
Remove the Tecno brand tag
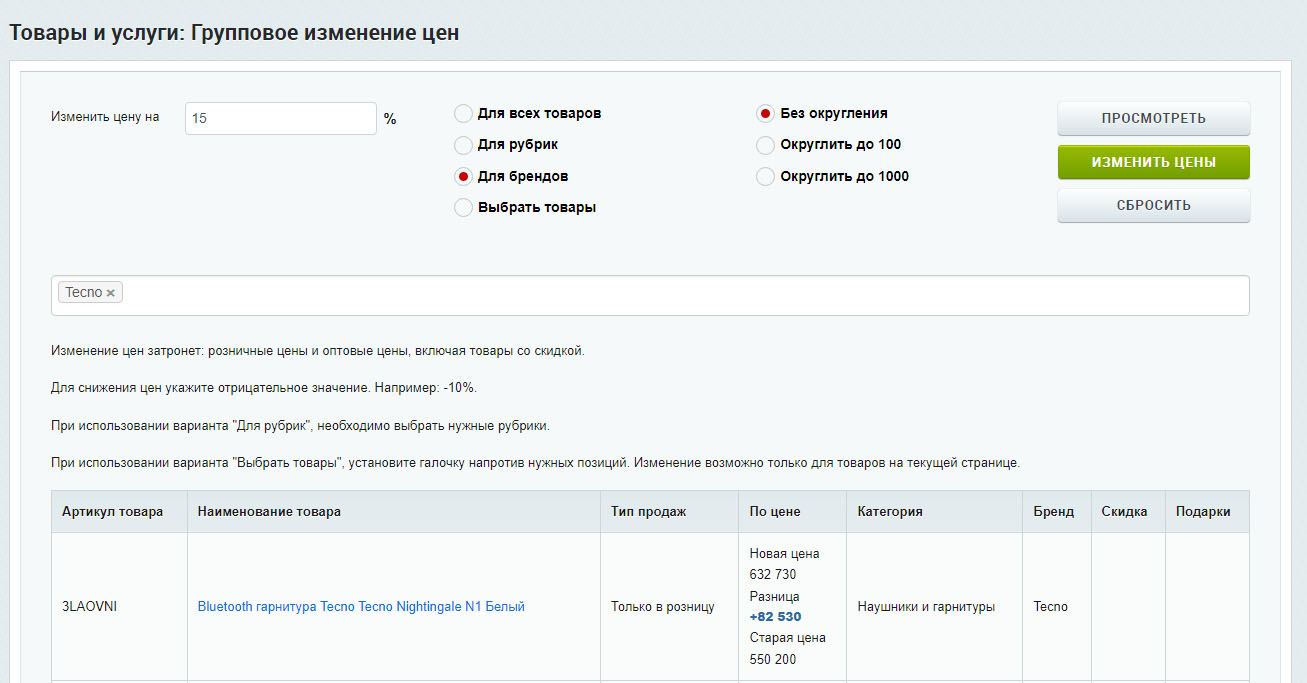[x=111, y=293]
